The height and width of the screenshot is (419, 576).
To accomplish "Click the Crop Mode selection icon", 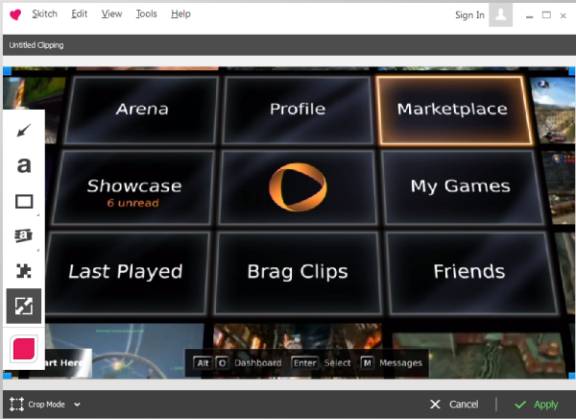I will click(x=17, y=404).
